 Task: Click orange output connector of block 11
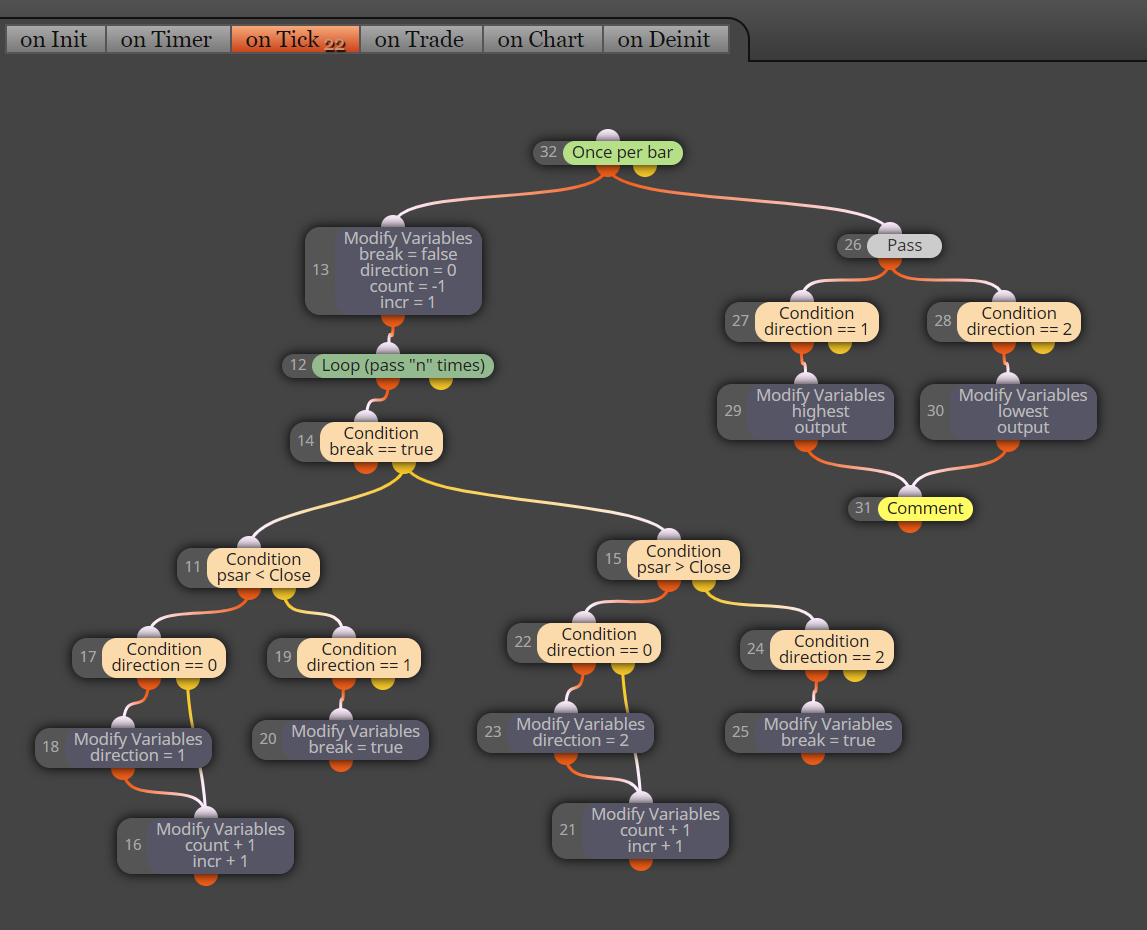pos(249,592)
